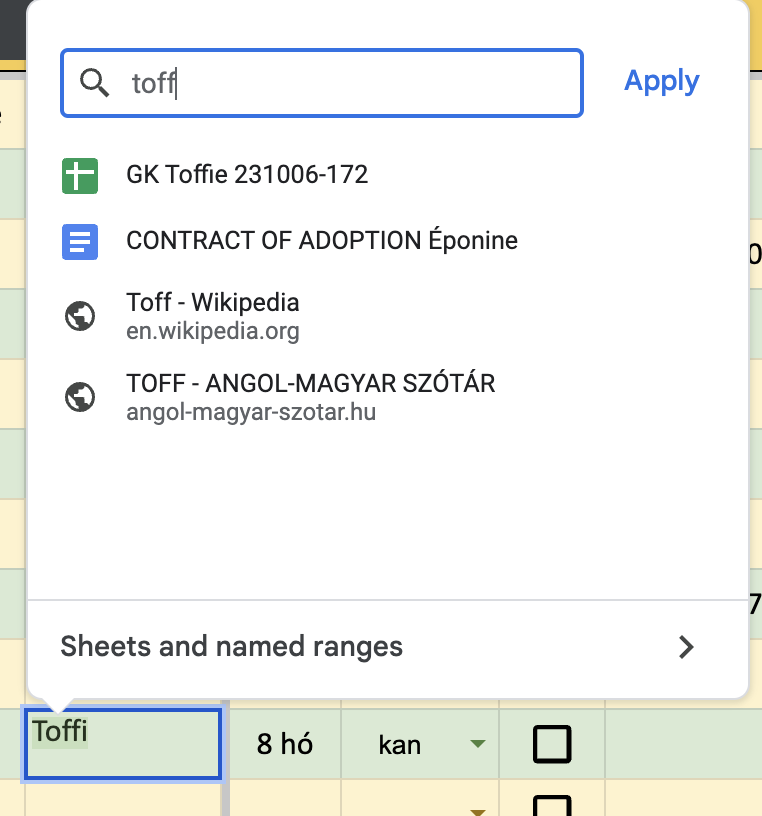Click the globe icon next to Toff - Wikipedia
This screenshot has width=762, height=816.
80,316
